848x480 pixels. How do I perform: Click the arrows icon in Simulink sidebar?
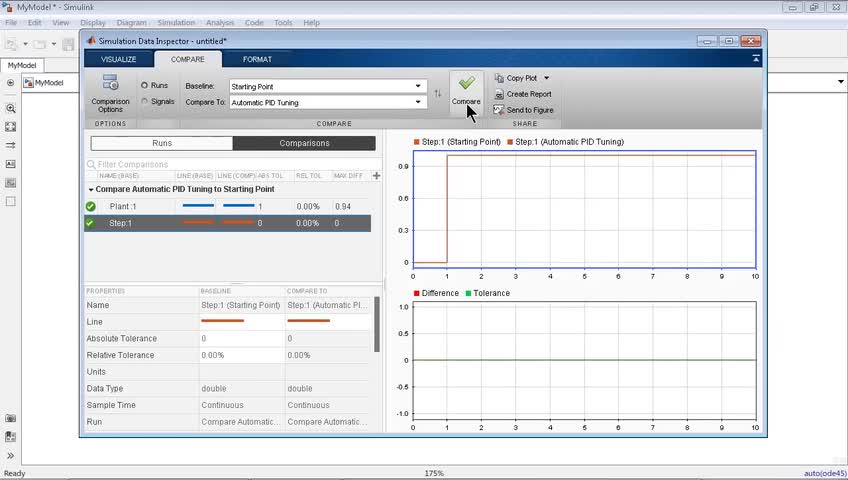tap(10, 145)
